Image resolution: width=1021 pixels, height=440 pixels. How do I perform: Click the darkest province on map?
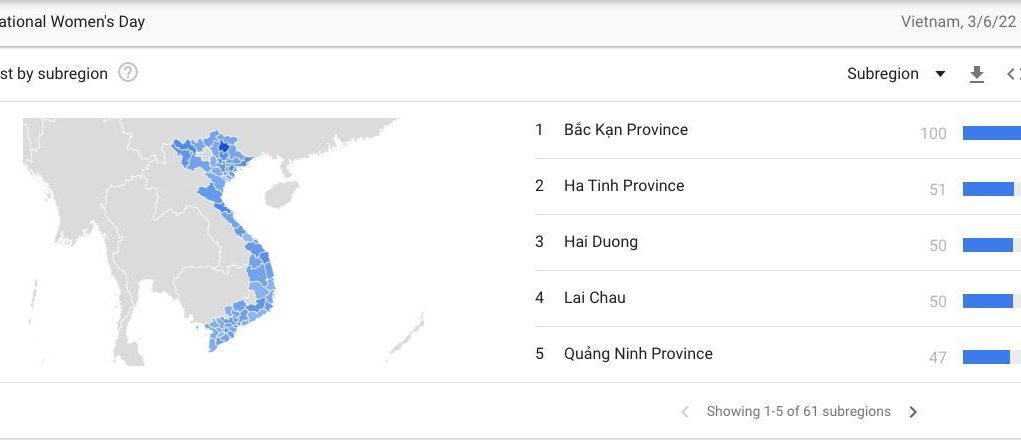tap(223, 147)
